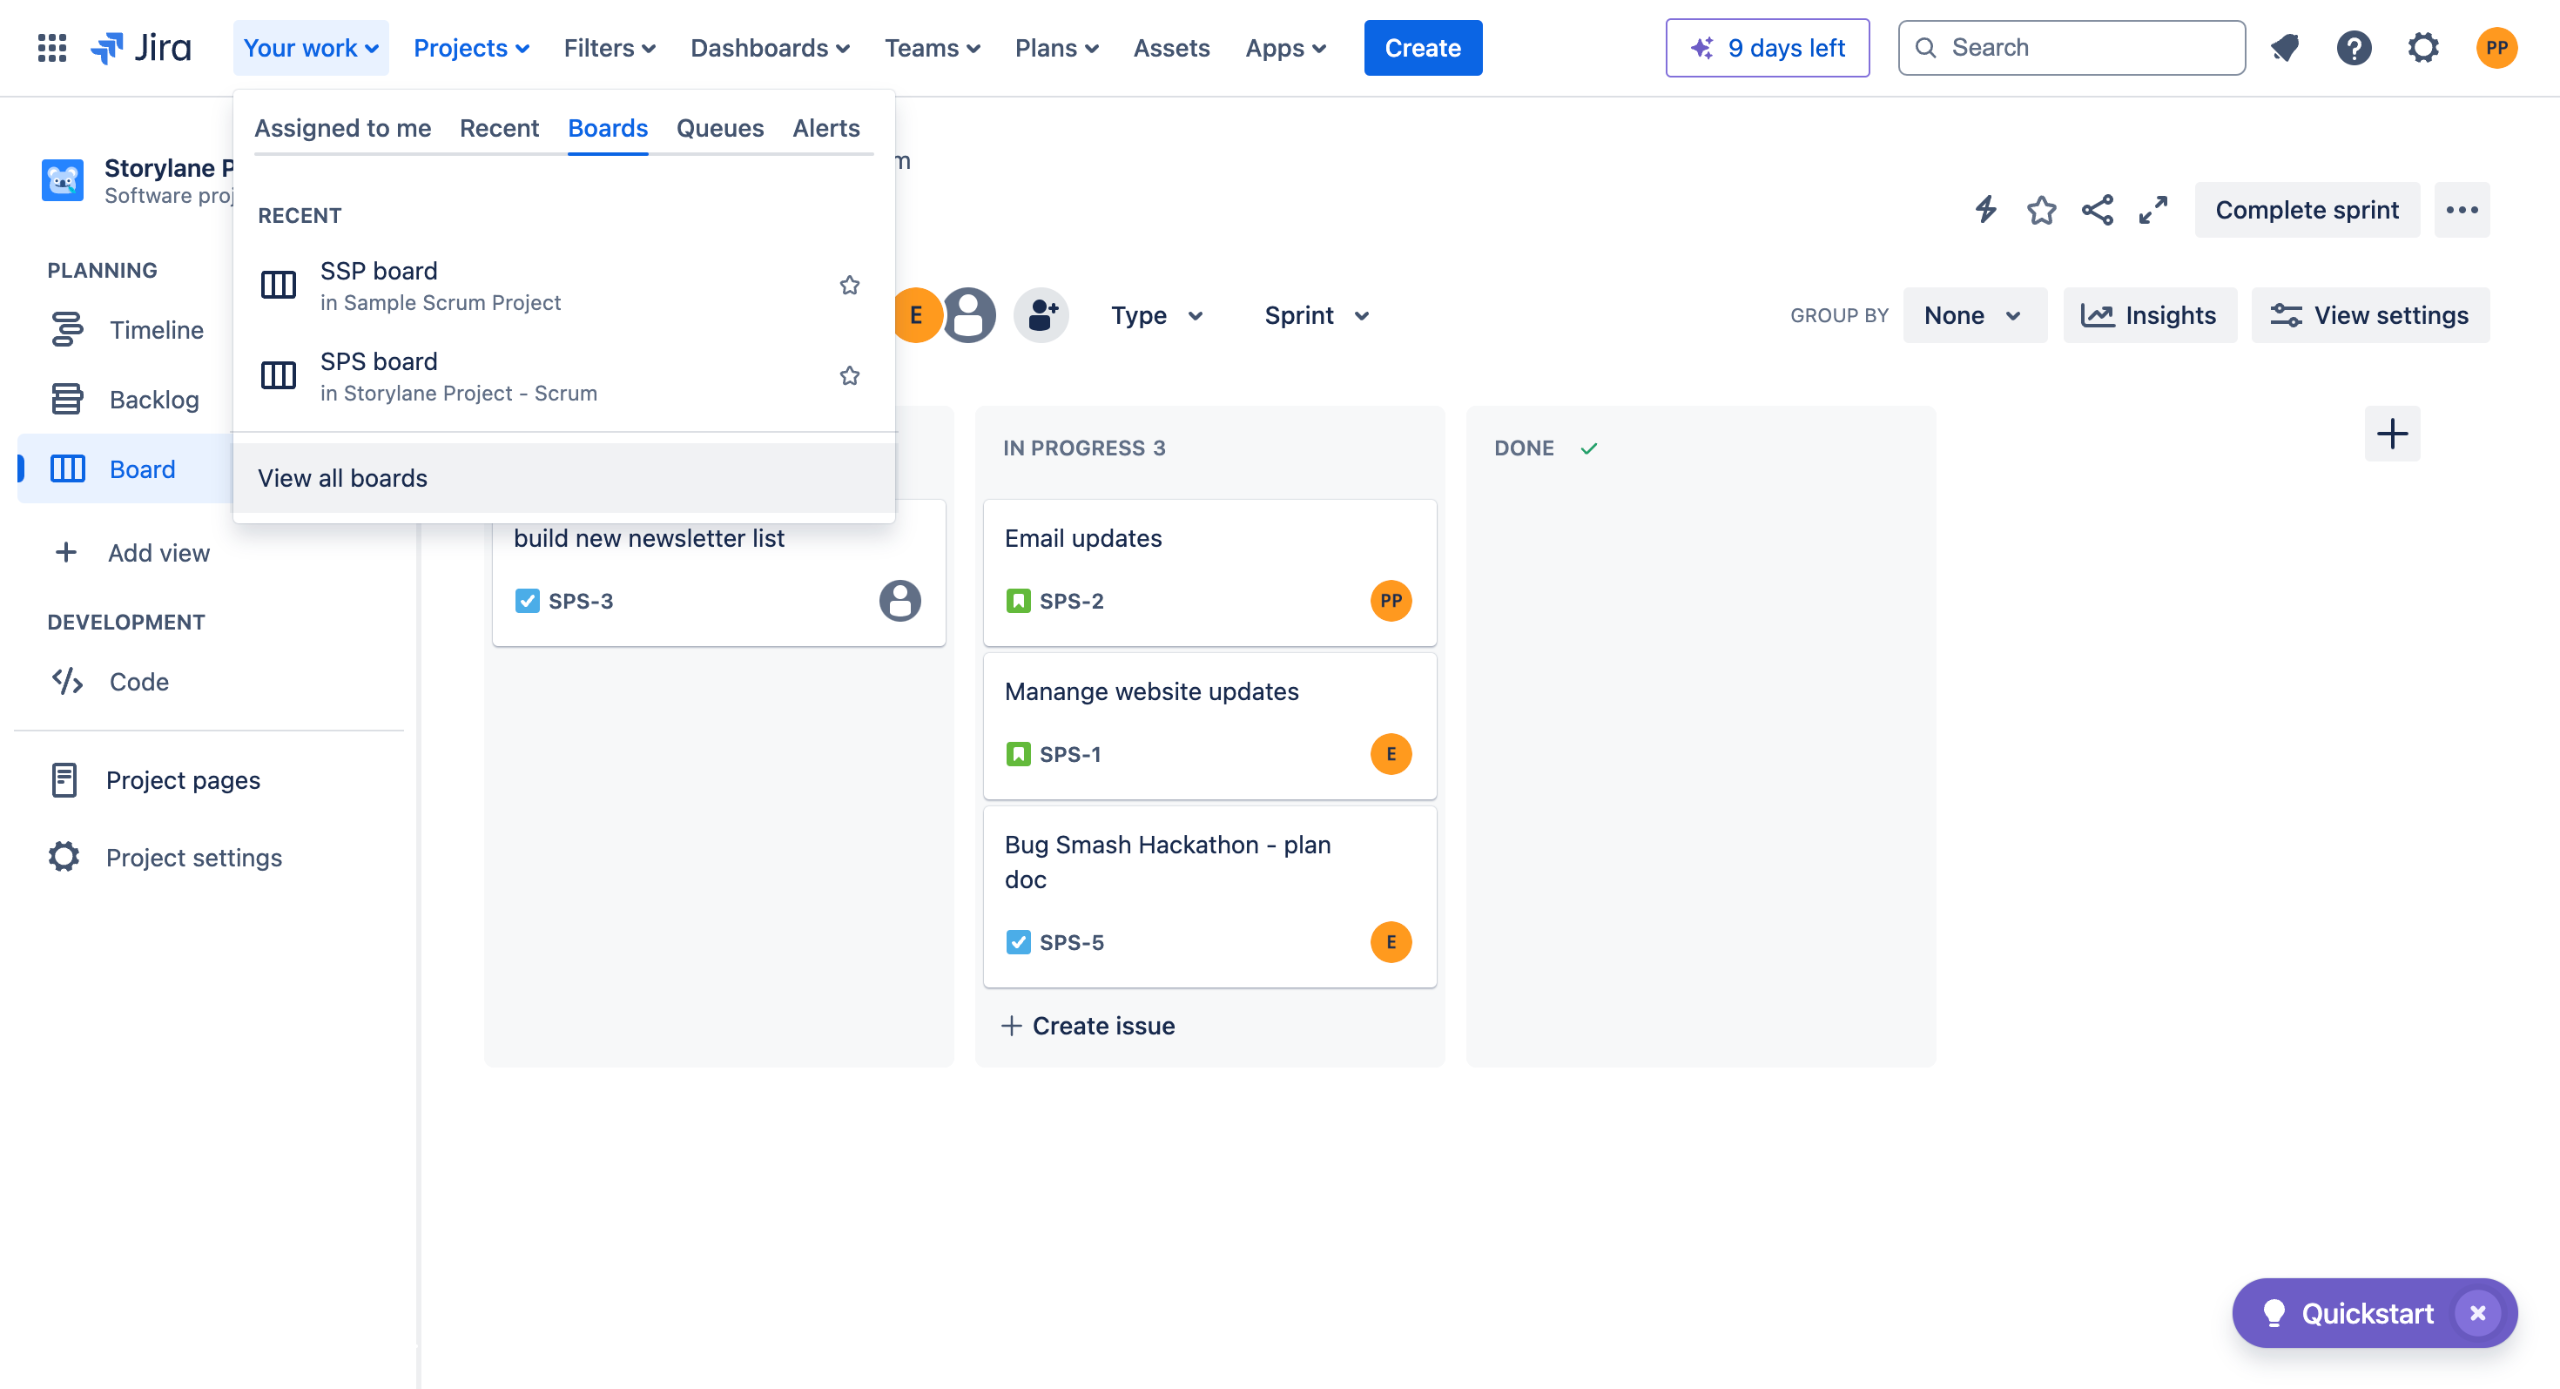Star this board with the star icon
Viewport: 2560px width, 1389px height.
click(x=2041, y=210)
